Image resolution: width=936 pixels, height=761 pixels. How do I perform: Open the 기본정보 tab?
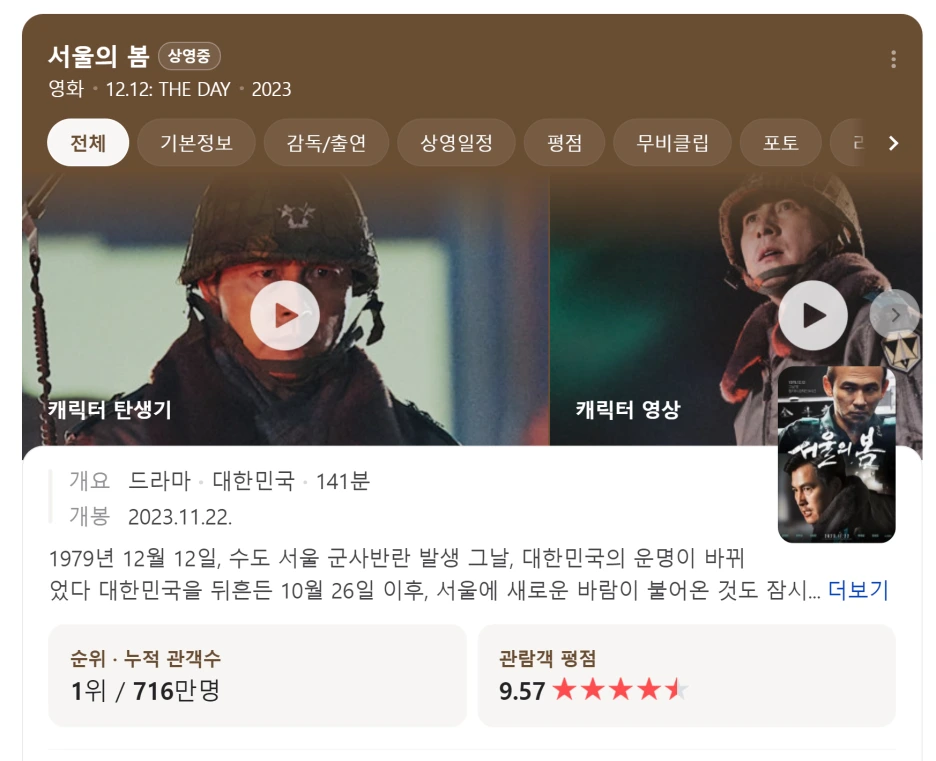click(196, 143)
